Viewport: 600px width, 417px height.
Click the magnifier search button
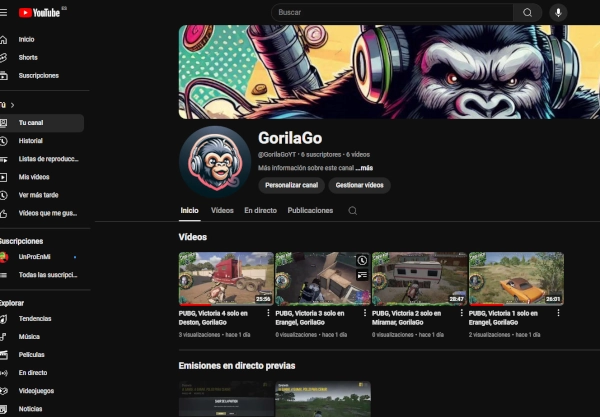click(x=527, y=12)
